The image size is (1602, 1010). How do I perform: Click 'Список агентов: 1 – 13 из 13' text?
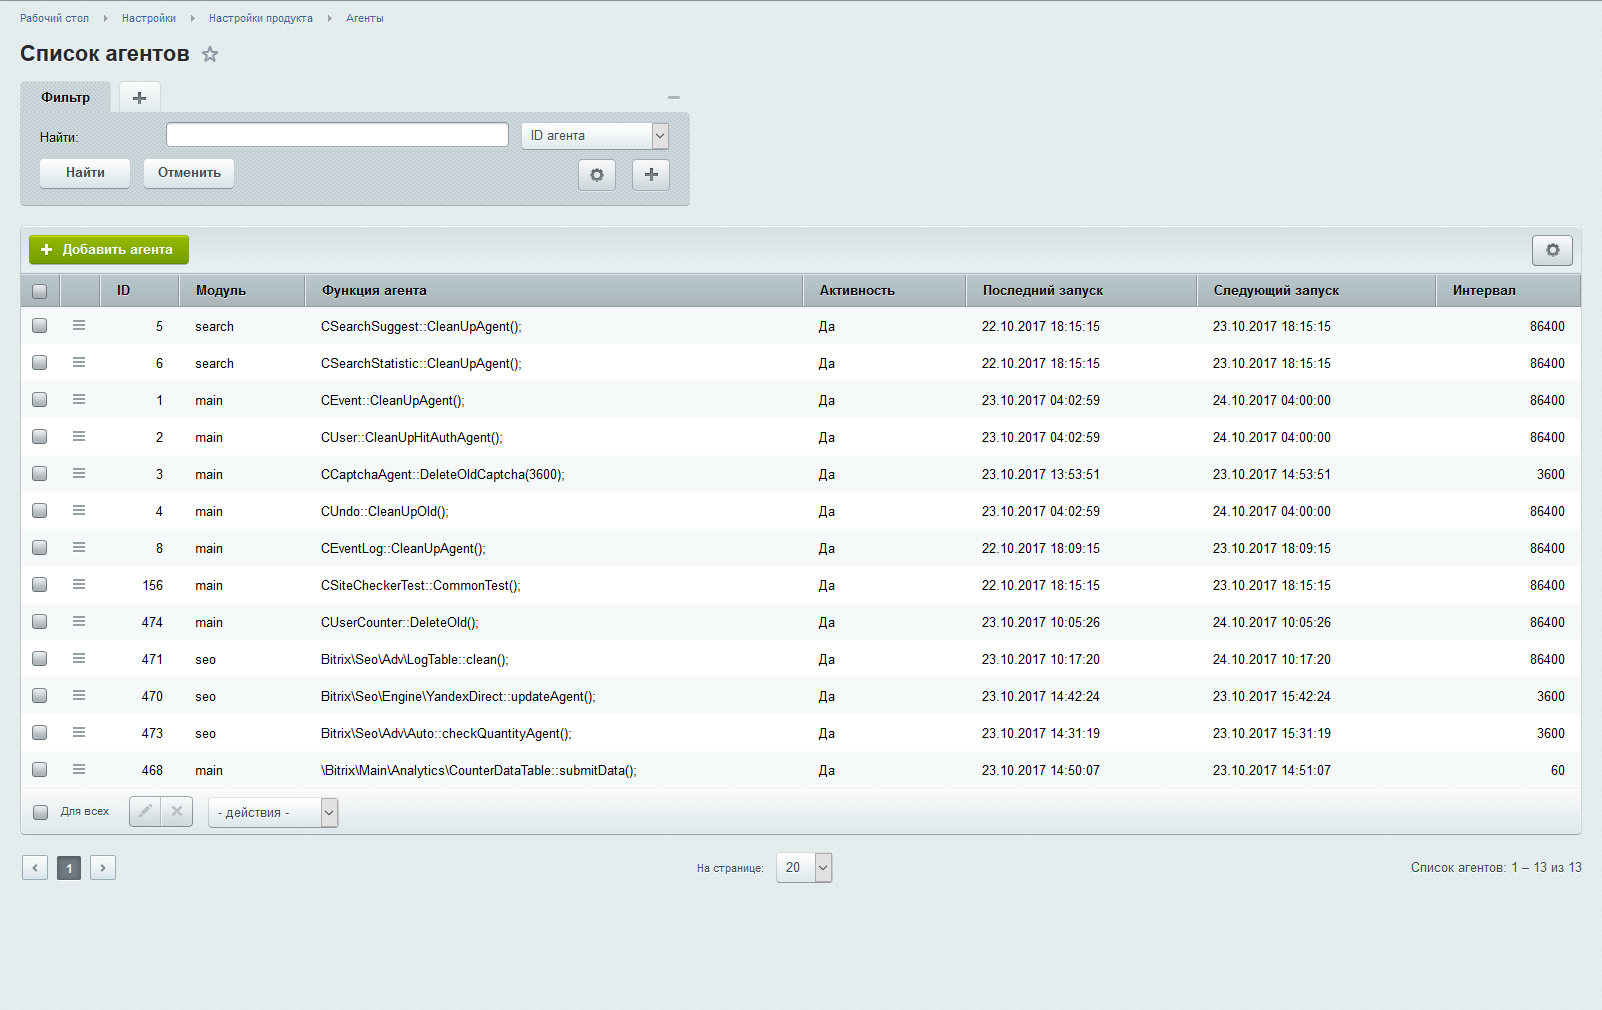point(1496,868)
